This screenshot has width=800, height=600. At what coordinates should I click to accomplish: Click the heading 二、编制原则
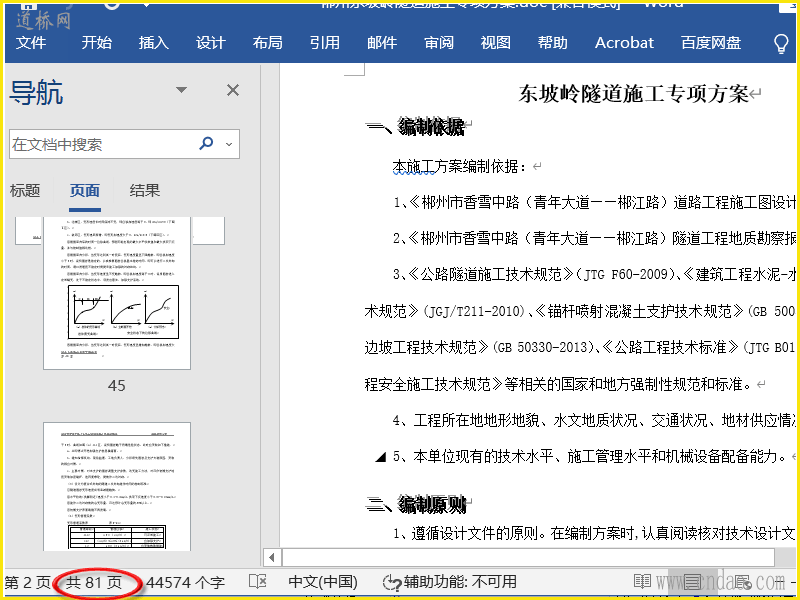pyautogui.click(x=416, y=505)
